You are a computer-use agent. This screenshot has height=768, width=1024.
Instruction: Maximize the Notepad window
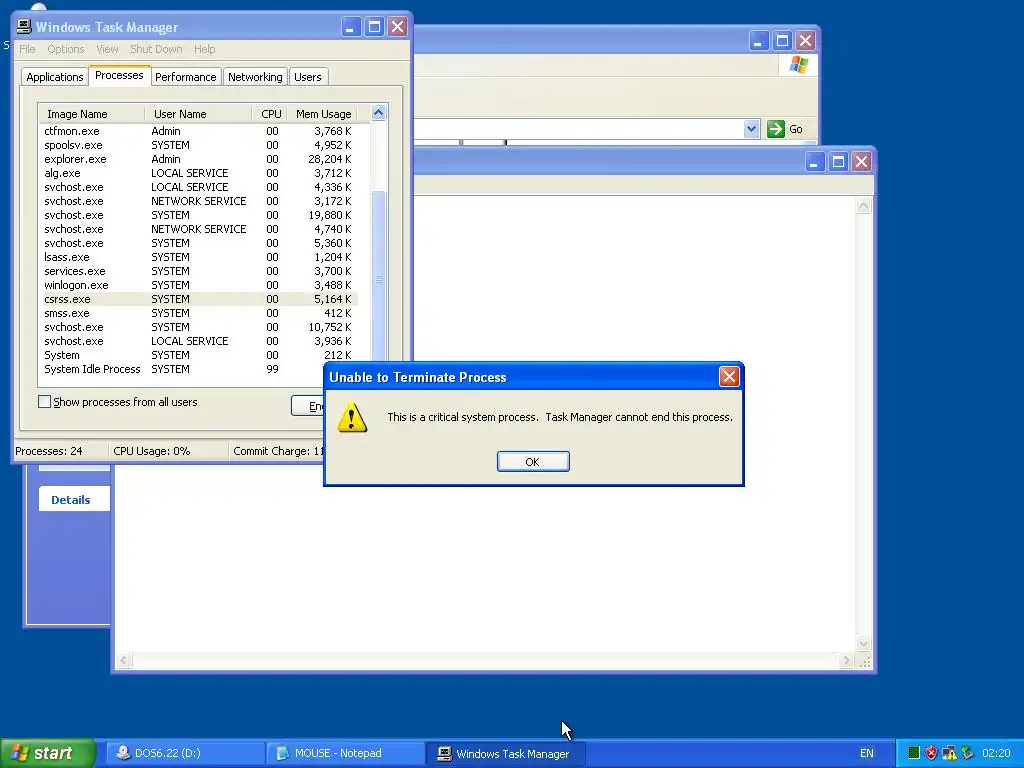tap(839, 161)
